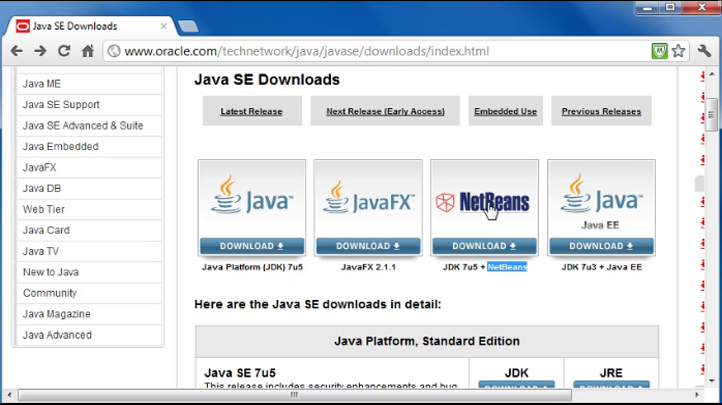
Task: Open Java Embedded in the sidebar
Action: point(60,147)
